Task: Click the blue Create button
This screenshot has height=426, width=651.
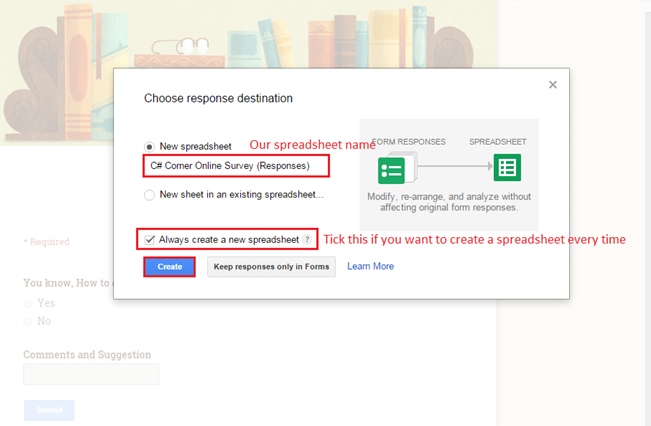Action: point(169,267)
